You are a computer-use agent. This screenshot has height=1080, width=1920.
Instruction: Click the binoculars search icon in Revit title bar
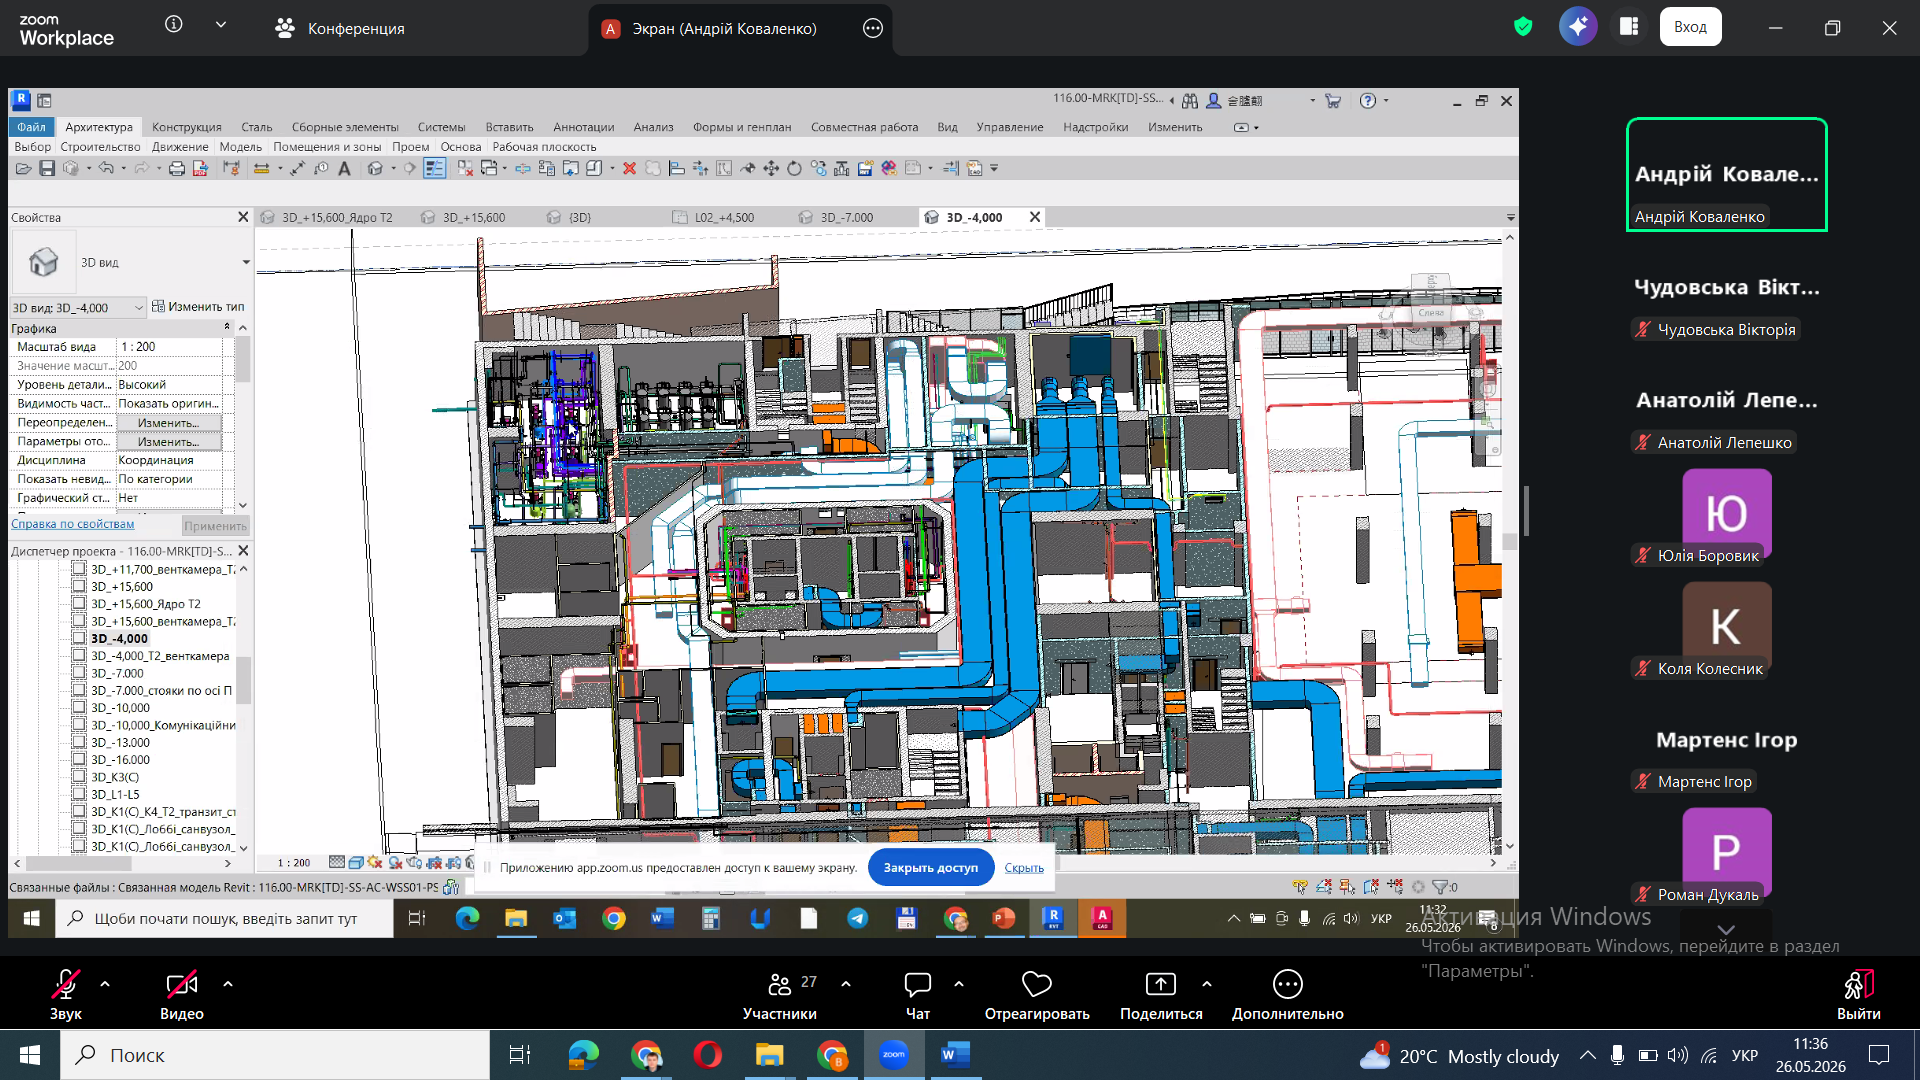click(1190, 101)
